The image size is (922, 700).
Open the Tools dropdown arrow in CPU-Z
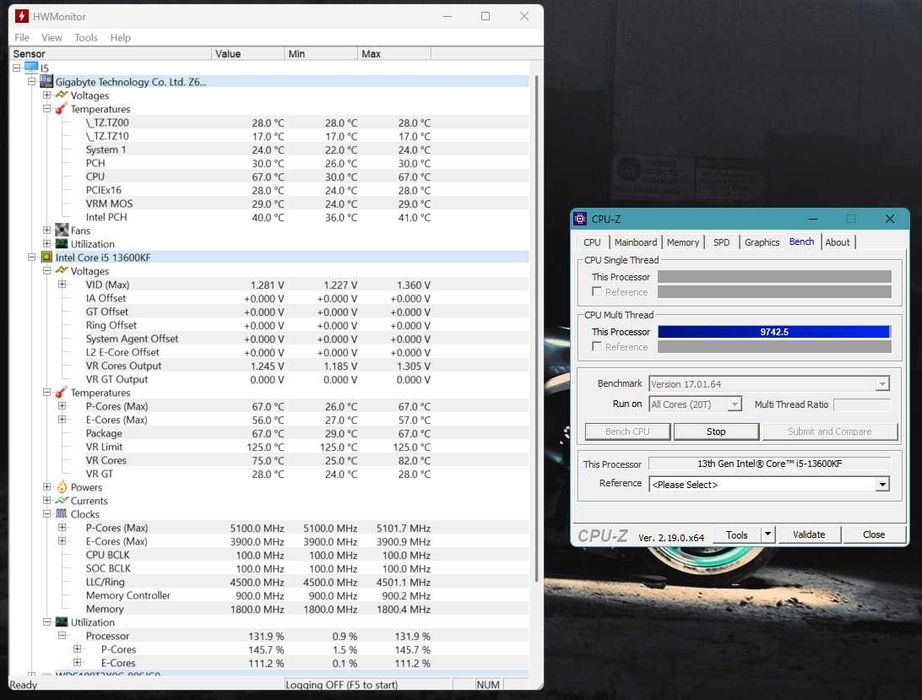tap(767, 534)
